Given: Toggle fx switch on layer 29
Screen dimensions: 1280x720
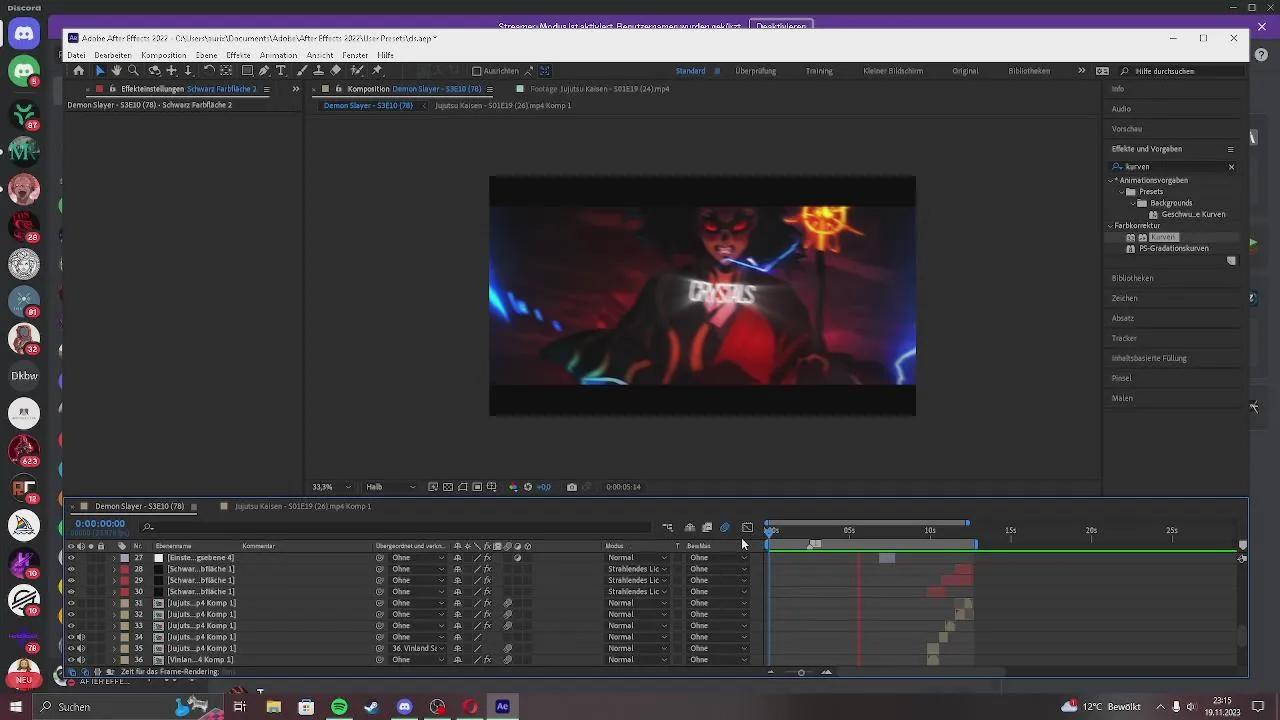Looking at the screenshot, I should point(488,580).
